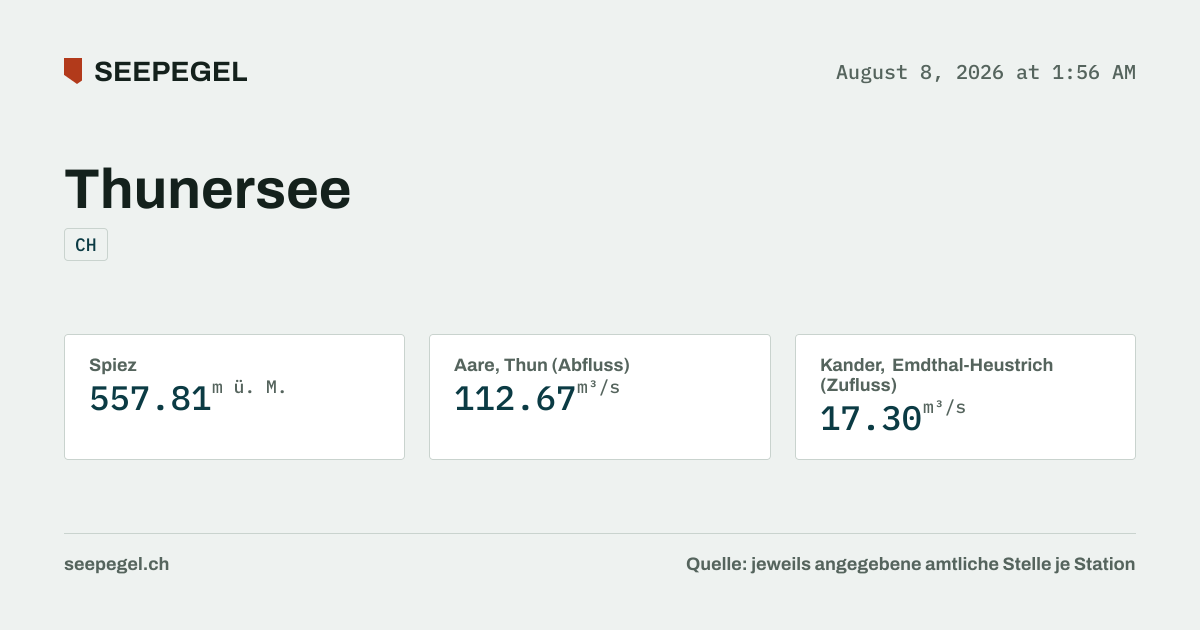The image size is (1200, 630).
Task: Click the Aare, Thun (Abfluss) station label
Action: pos(542,365)
